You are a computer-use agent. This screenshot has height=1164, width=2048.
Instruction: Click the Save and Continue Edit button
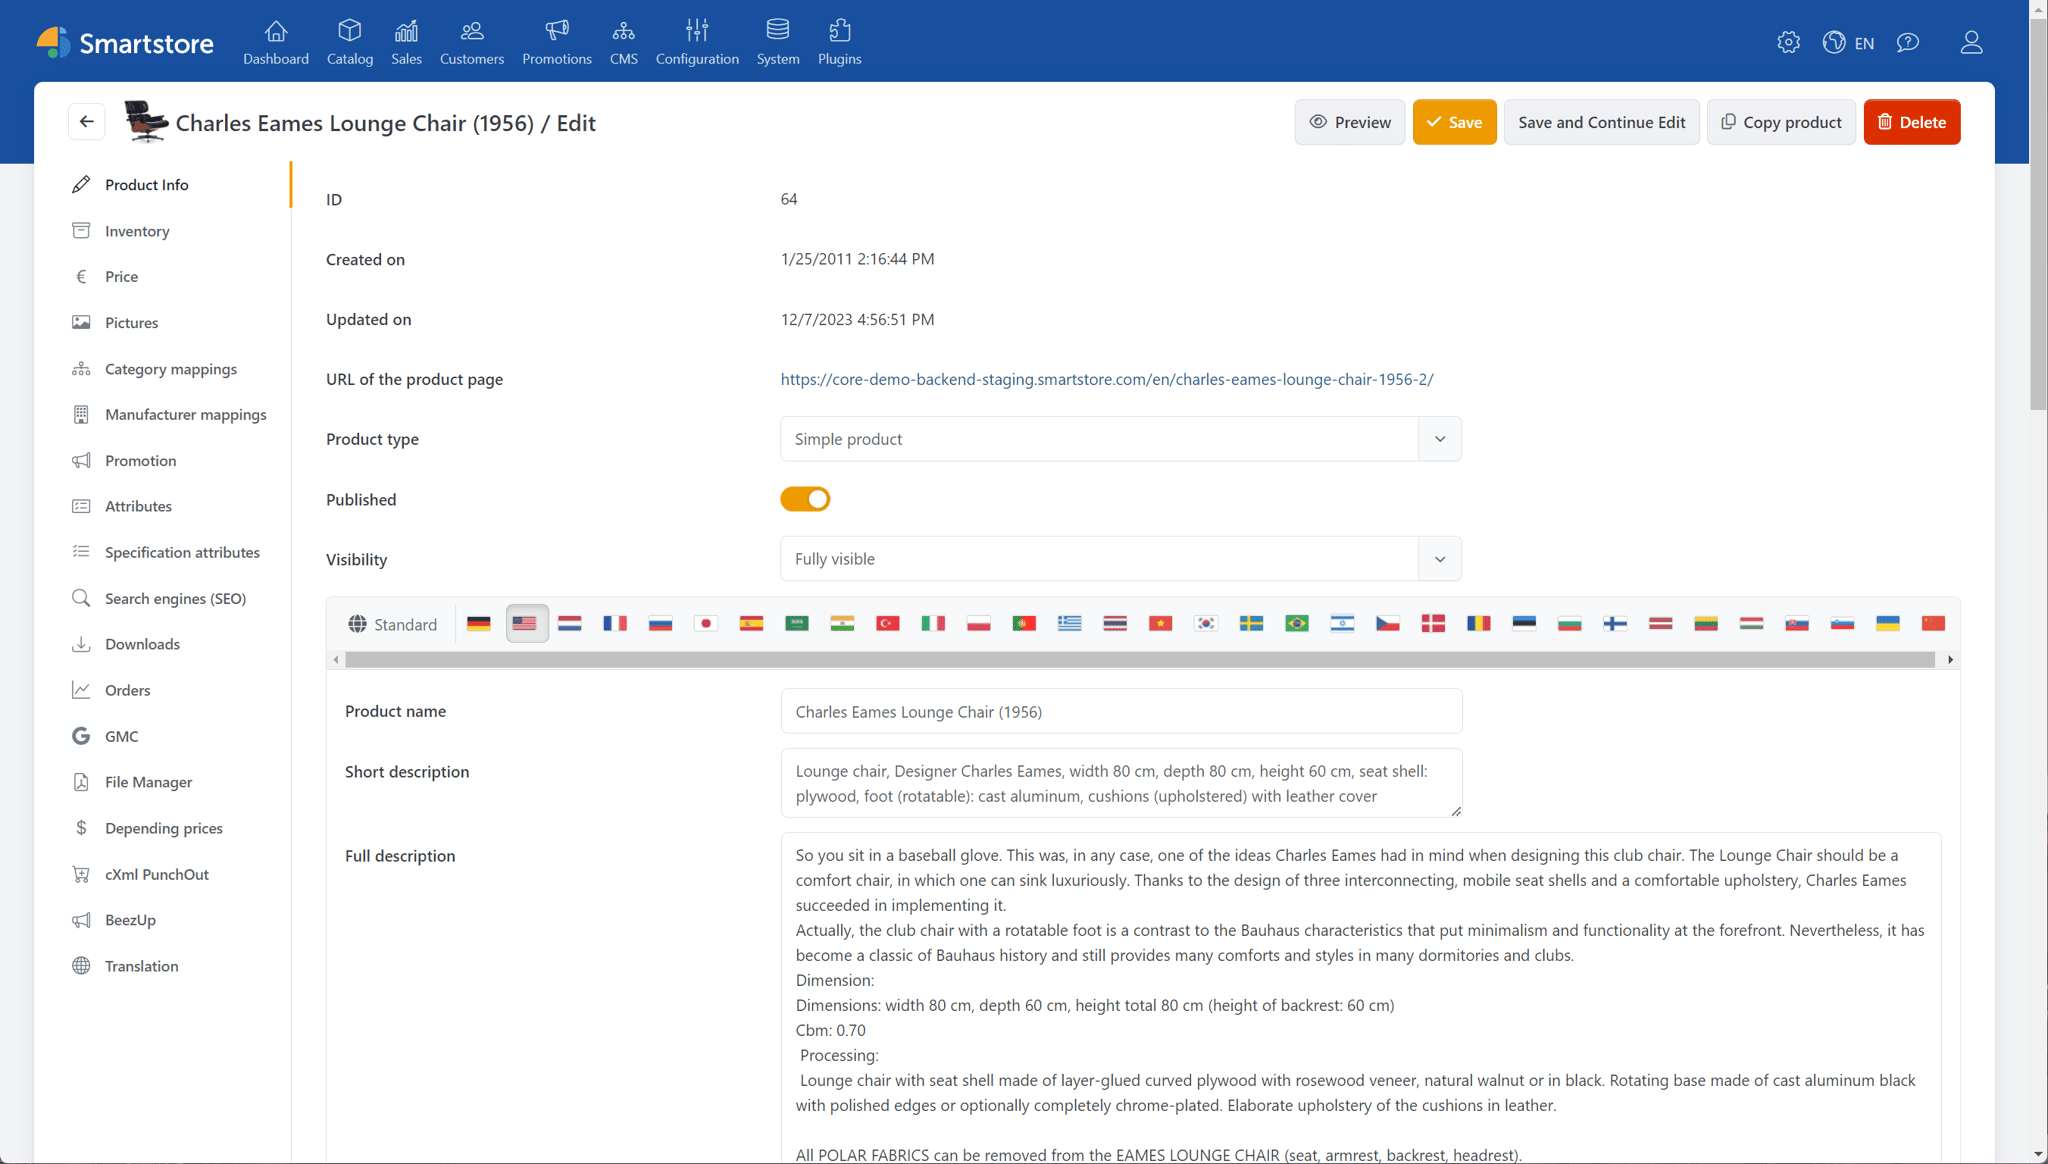pos(1601,122)
